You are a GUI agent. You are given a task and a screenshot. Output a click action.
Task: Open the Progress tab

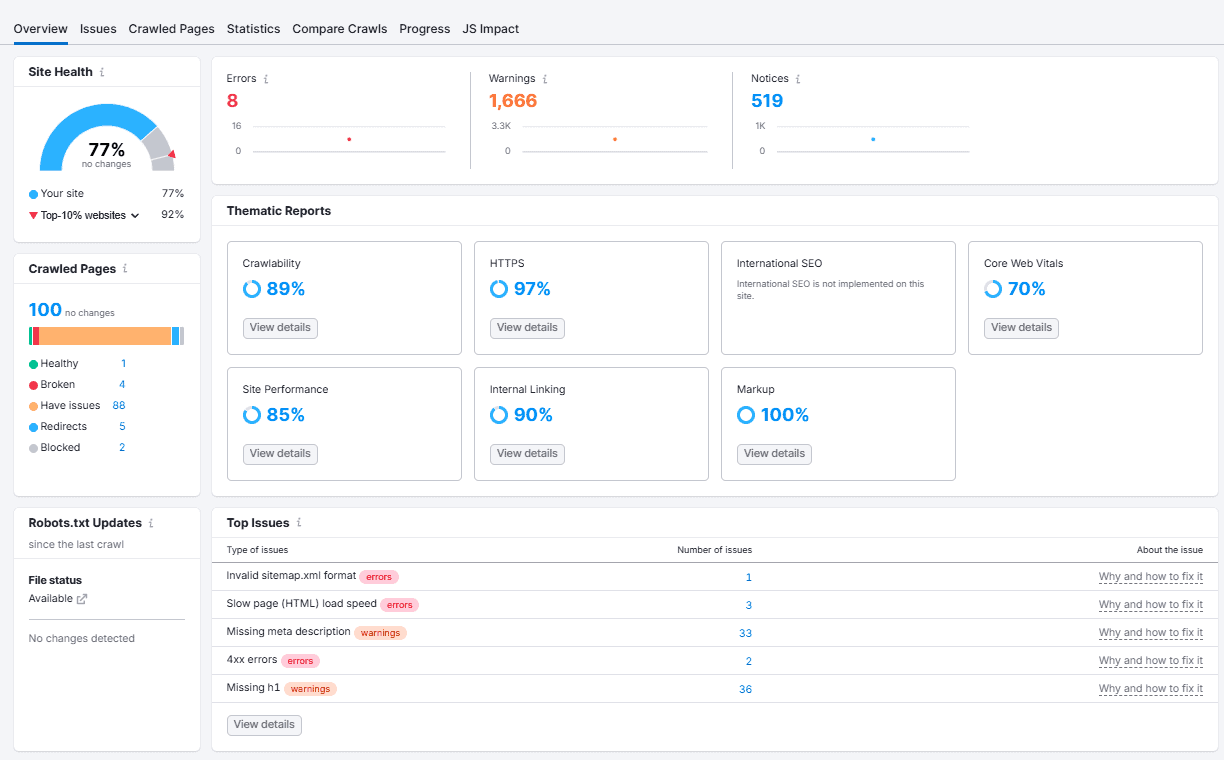point(425,29)
